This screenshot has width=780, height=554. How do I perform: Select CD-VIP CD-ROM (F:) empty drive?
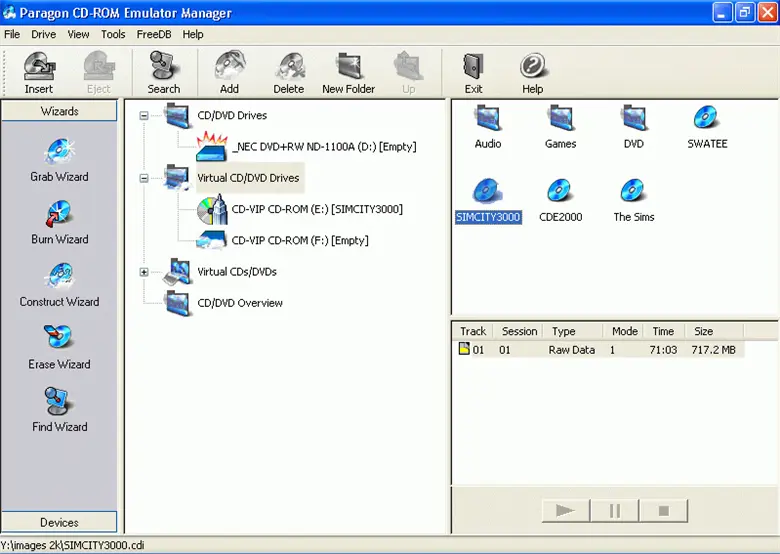tap(299, 240)
